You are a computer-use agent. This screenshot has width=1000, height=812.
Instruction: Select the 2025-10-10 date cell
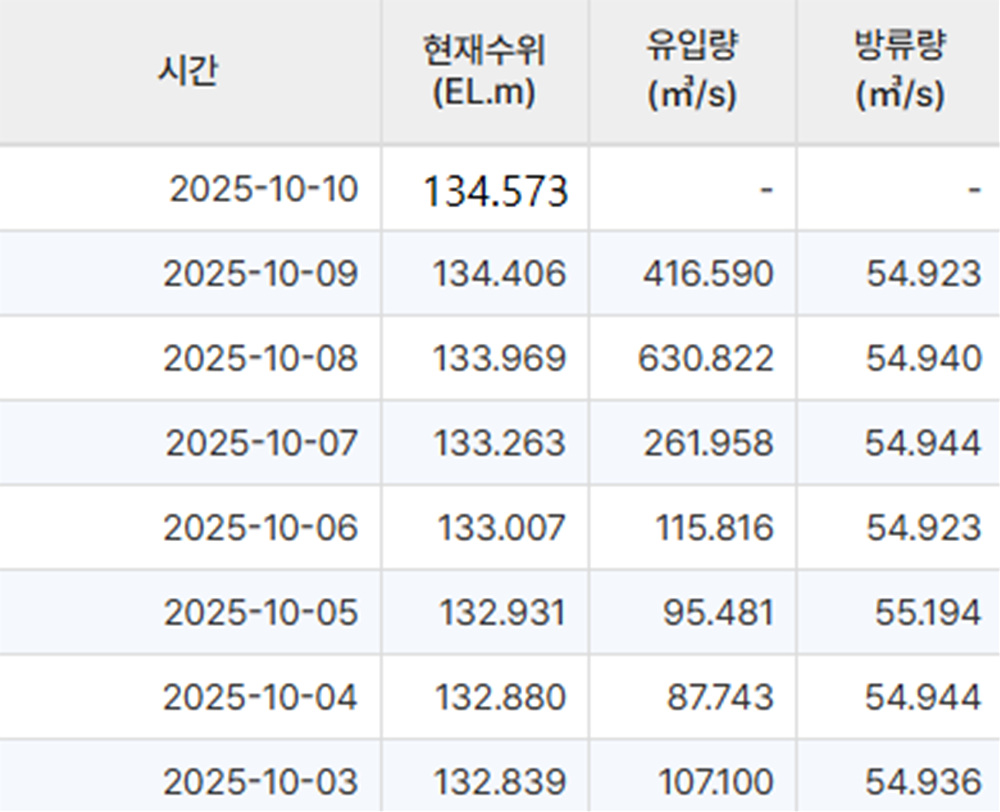pos(263,188)
